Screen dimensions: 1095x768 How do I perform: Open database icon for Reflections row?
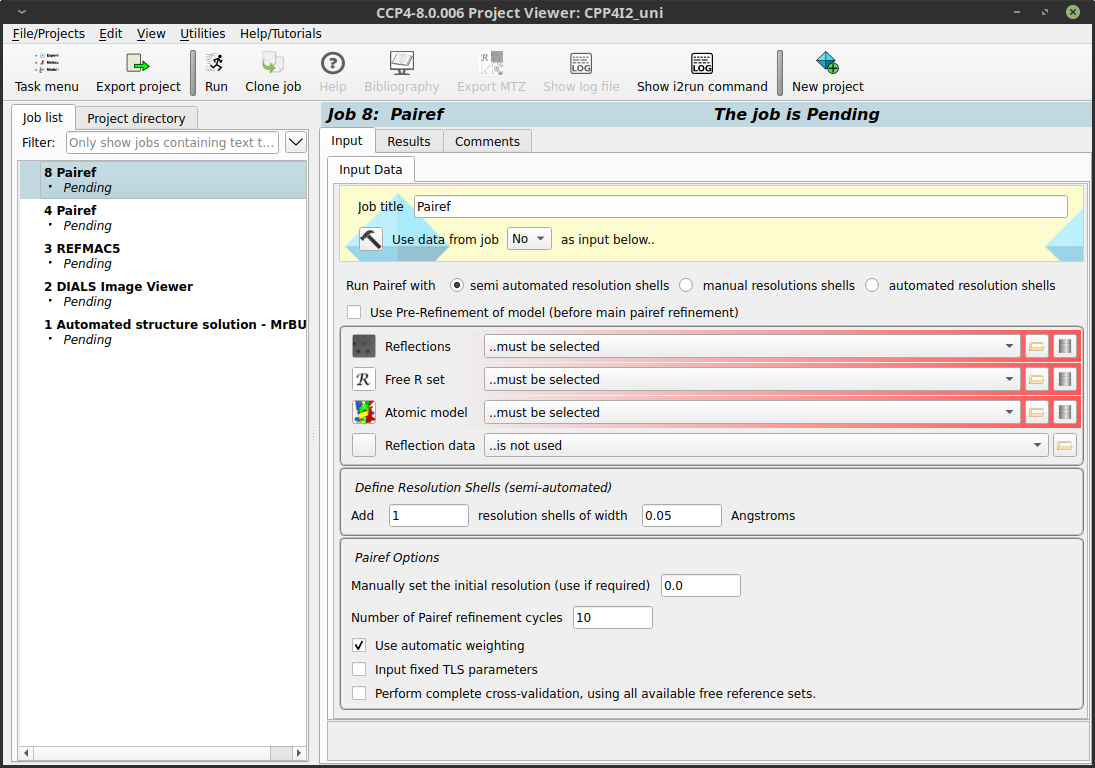tap(1064, 346)
